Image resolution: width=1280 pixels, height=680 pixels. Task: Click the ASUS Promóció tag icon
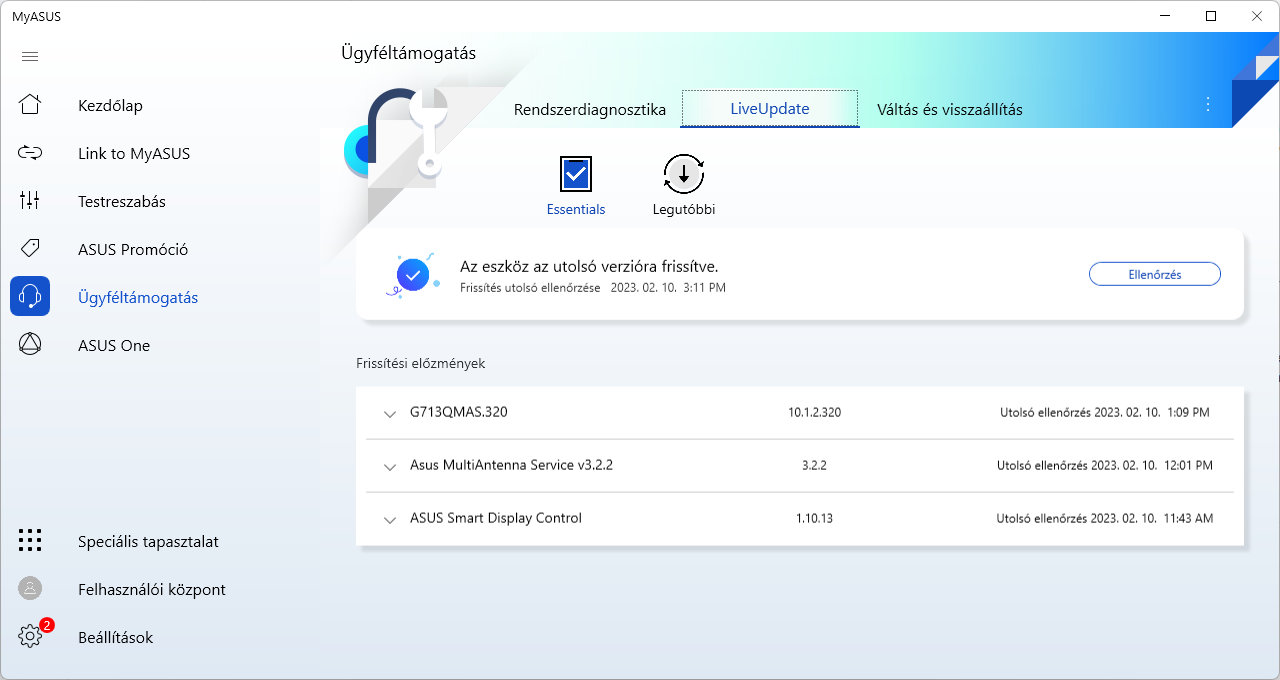(30, 249)
